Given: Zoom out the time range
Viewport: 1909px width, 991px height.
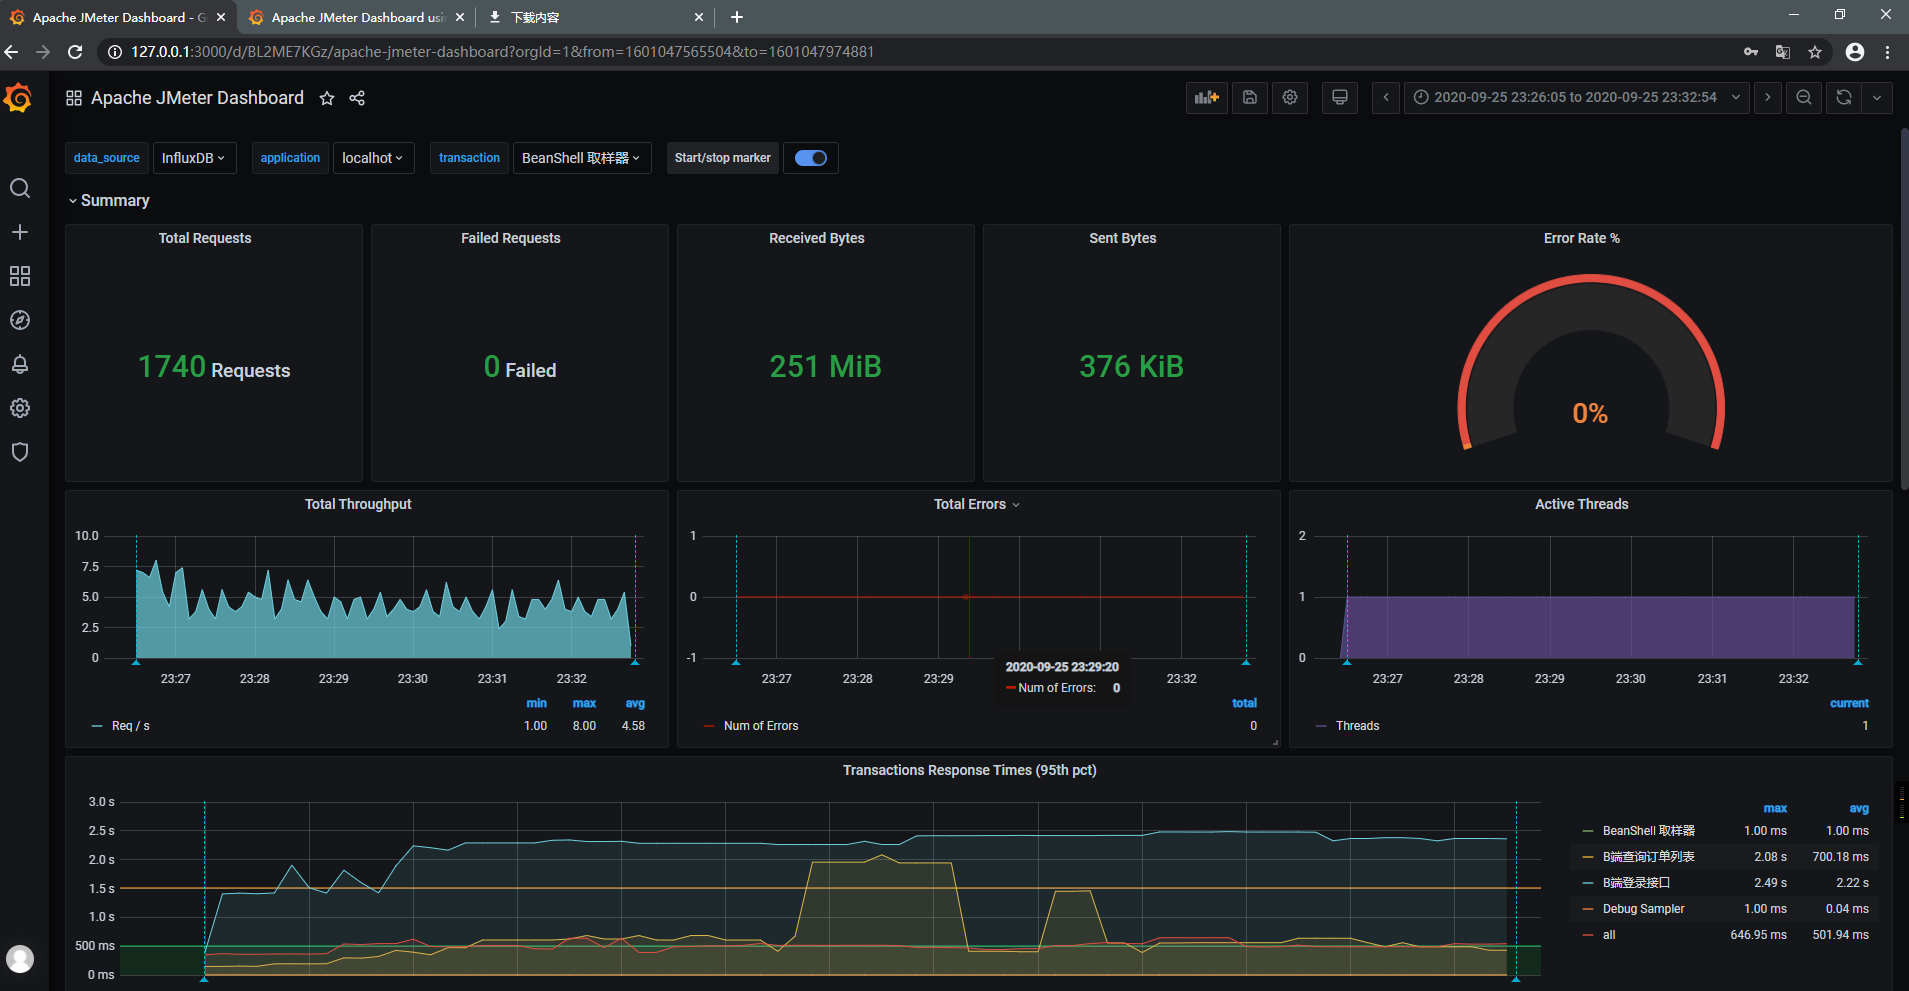Looking at the screenshot, I should coord(1804,97).
